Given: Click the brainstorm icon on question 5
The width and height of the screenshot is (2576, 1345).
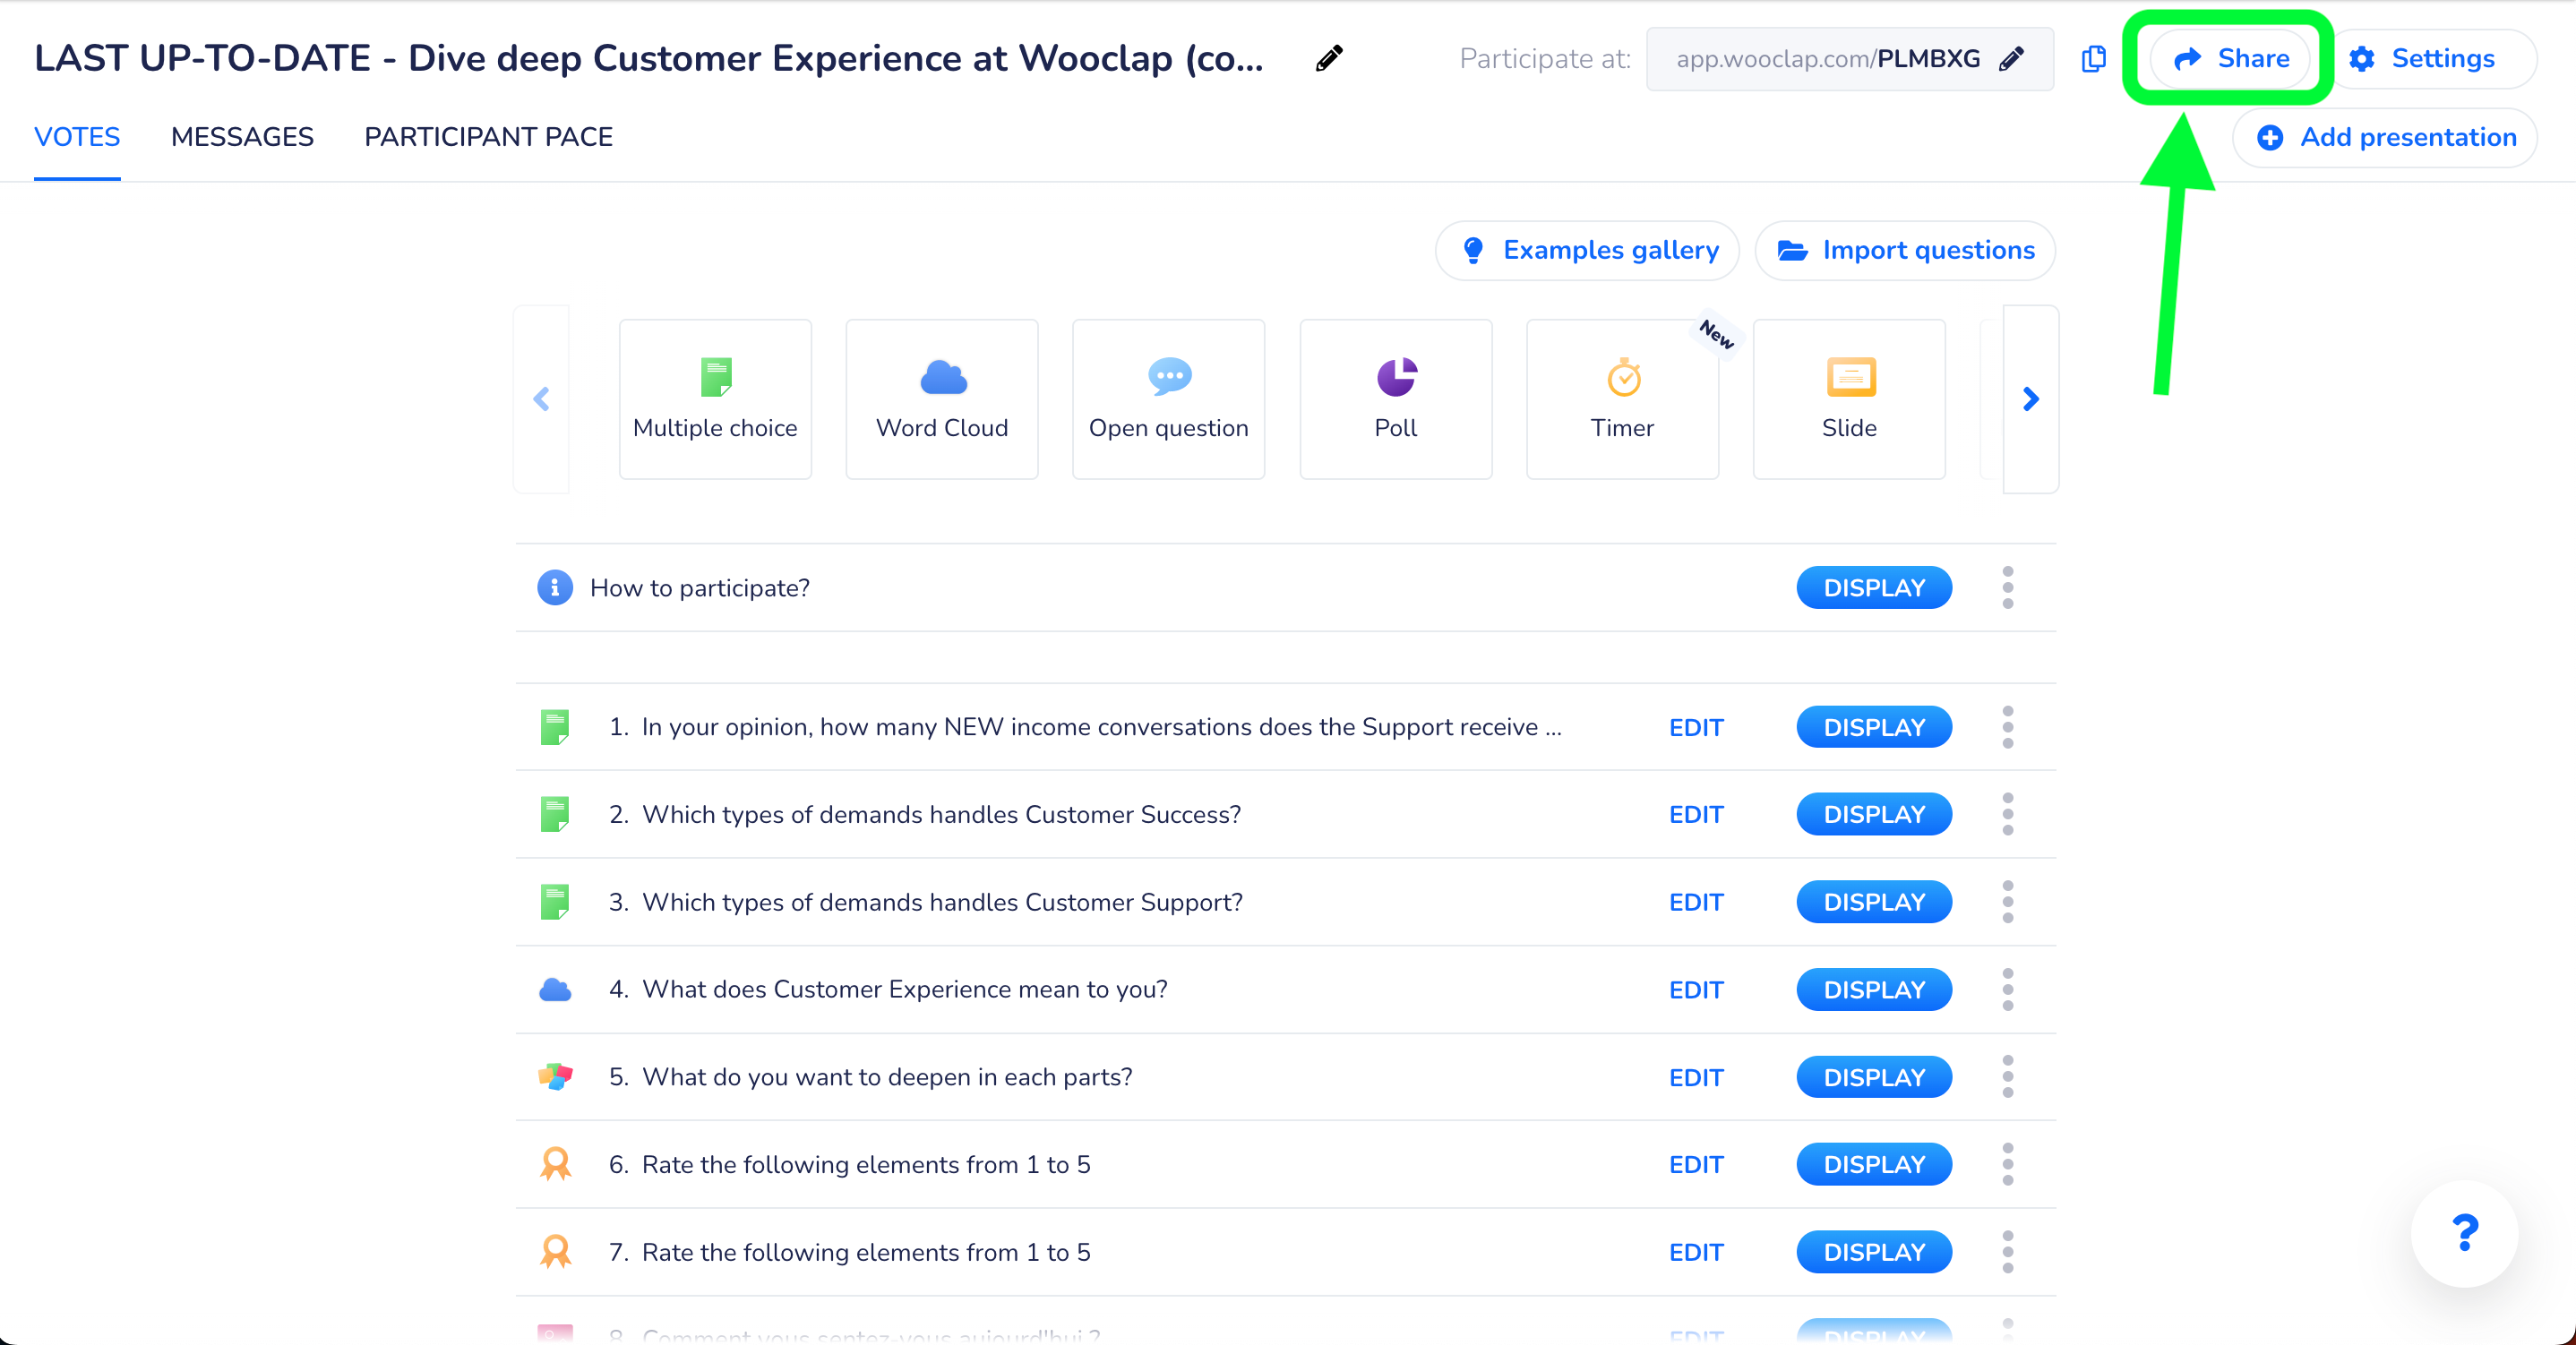Looking at the screenshot, I should click(555, 1077).
